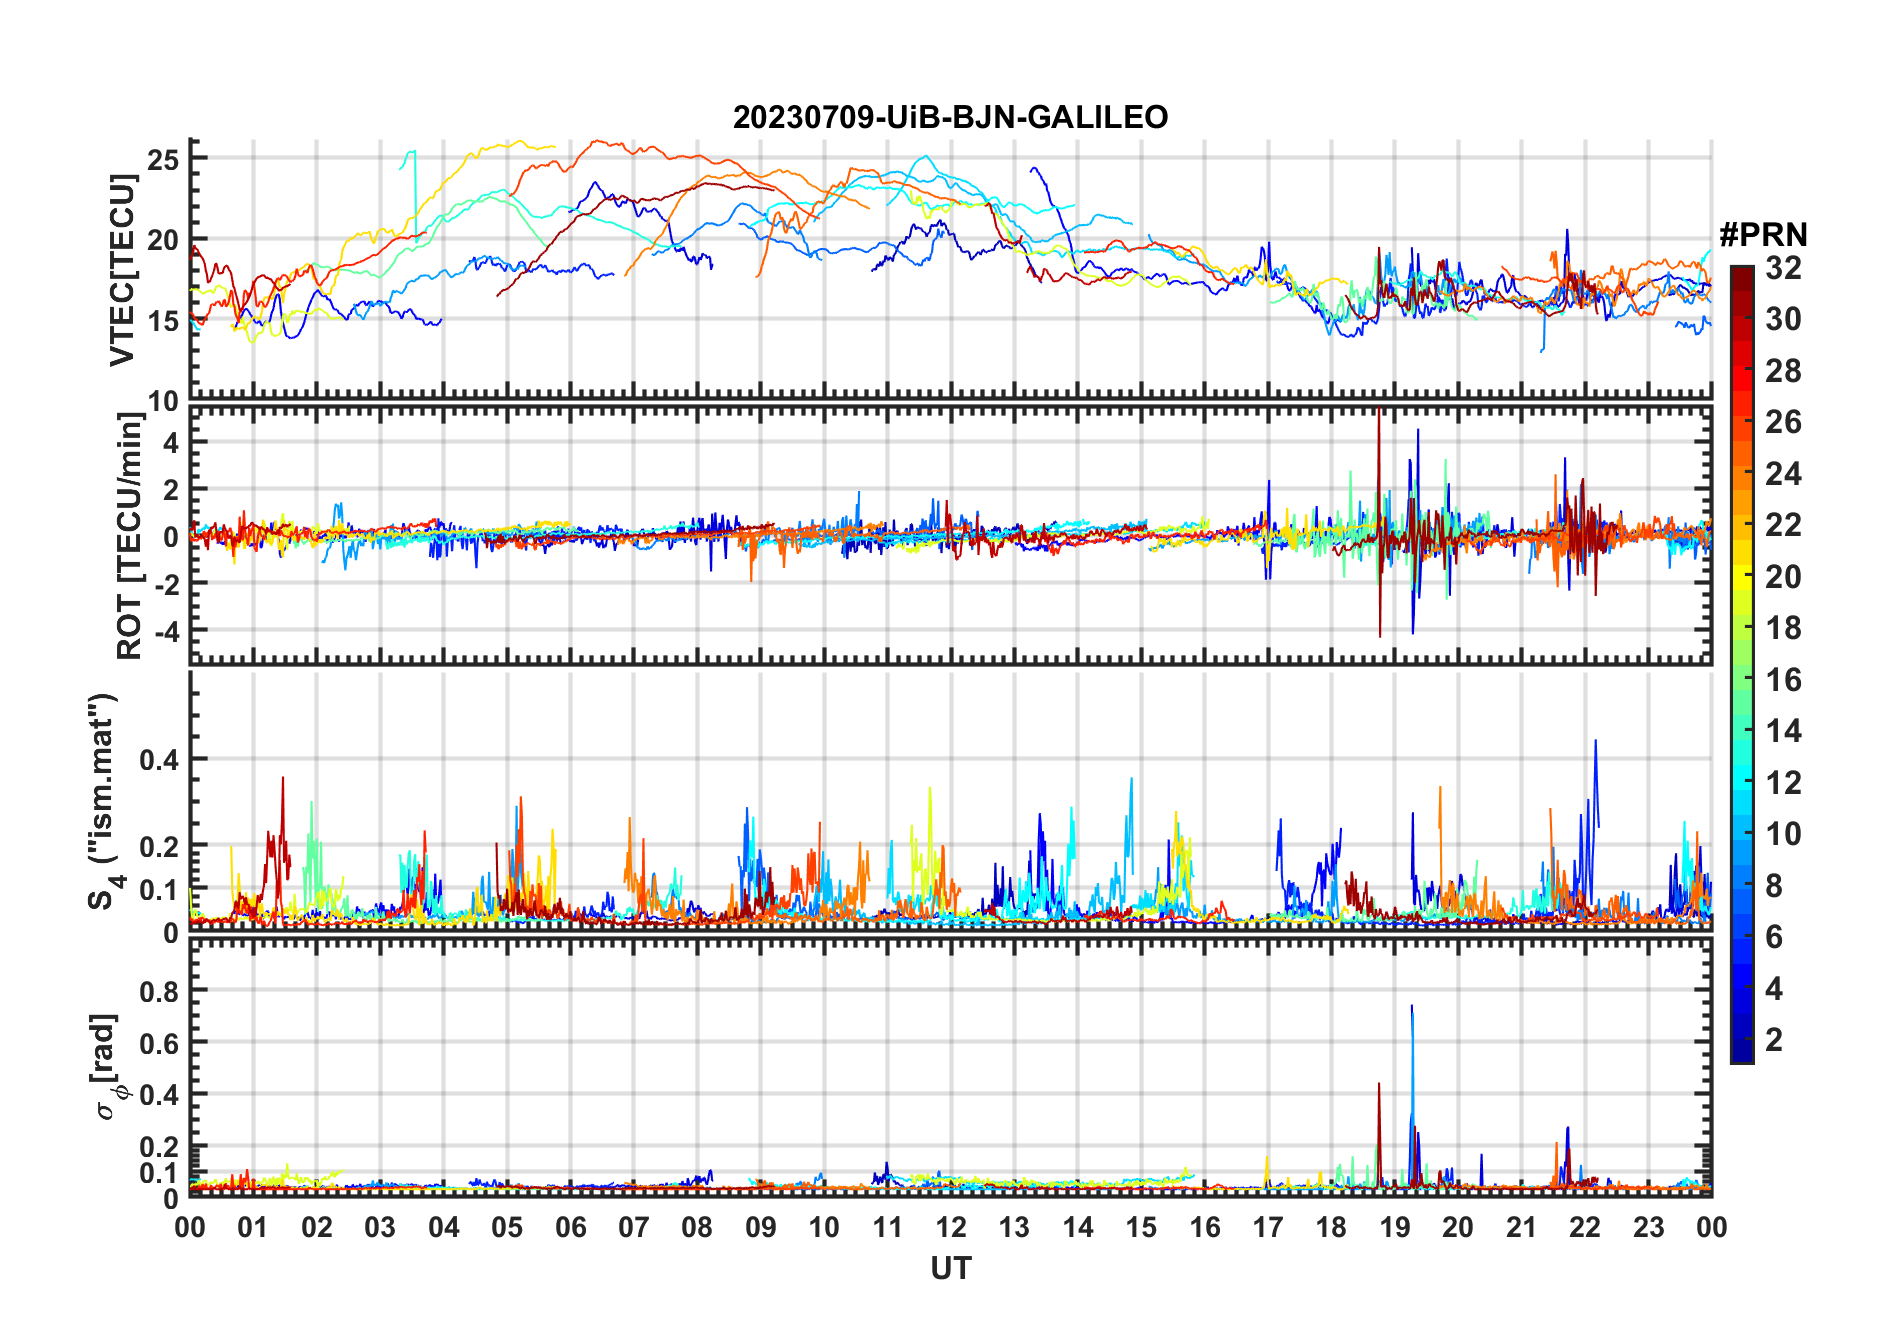Click colorbar tick label 16
The image size is (1902, 1330).
tap(1783, 679)
